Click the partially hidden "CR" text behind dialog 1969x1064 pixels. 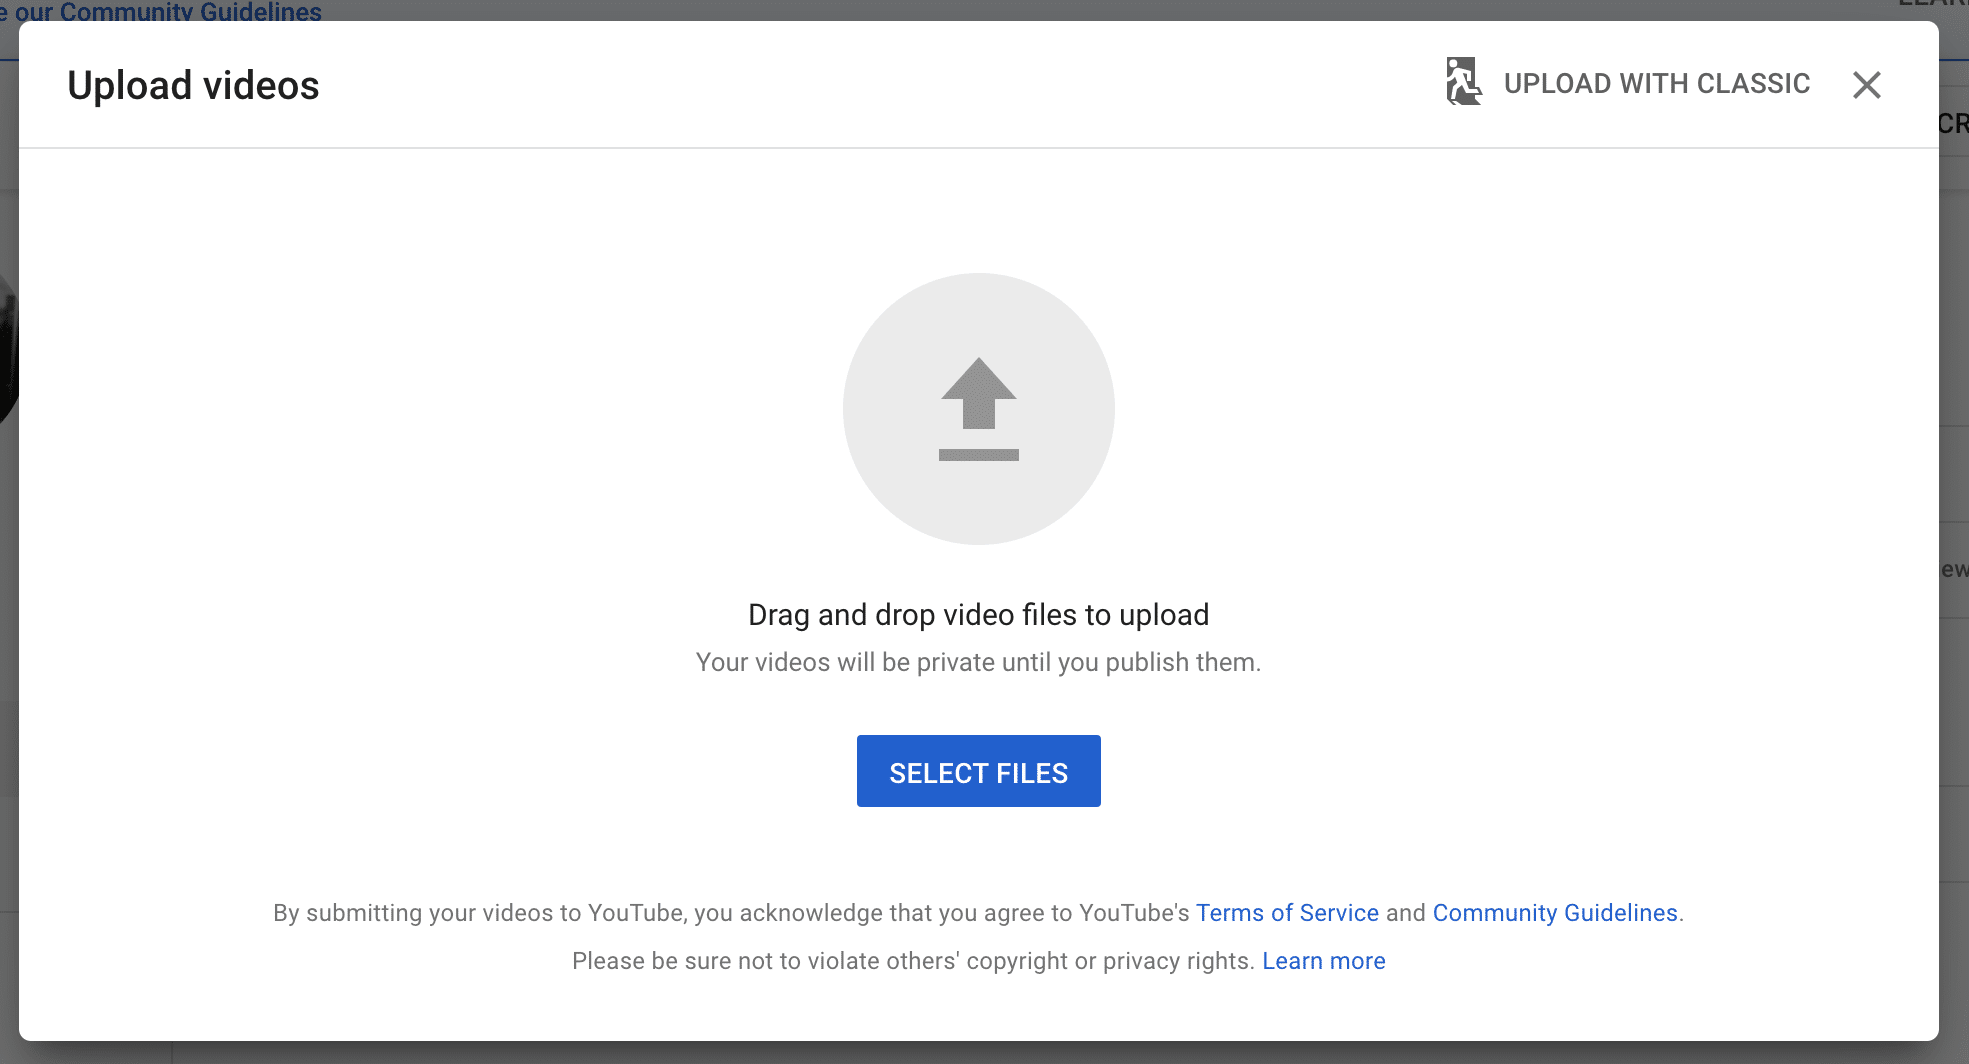[x=1953, y=124]
